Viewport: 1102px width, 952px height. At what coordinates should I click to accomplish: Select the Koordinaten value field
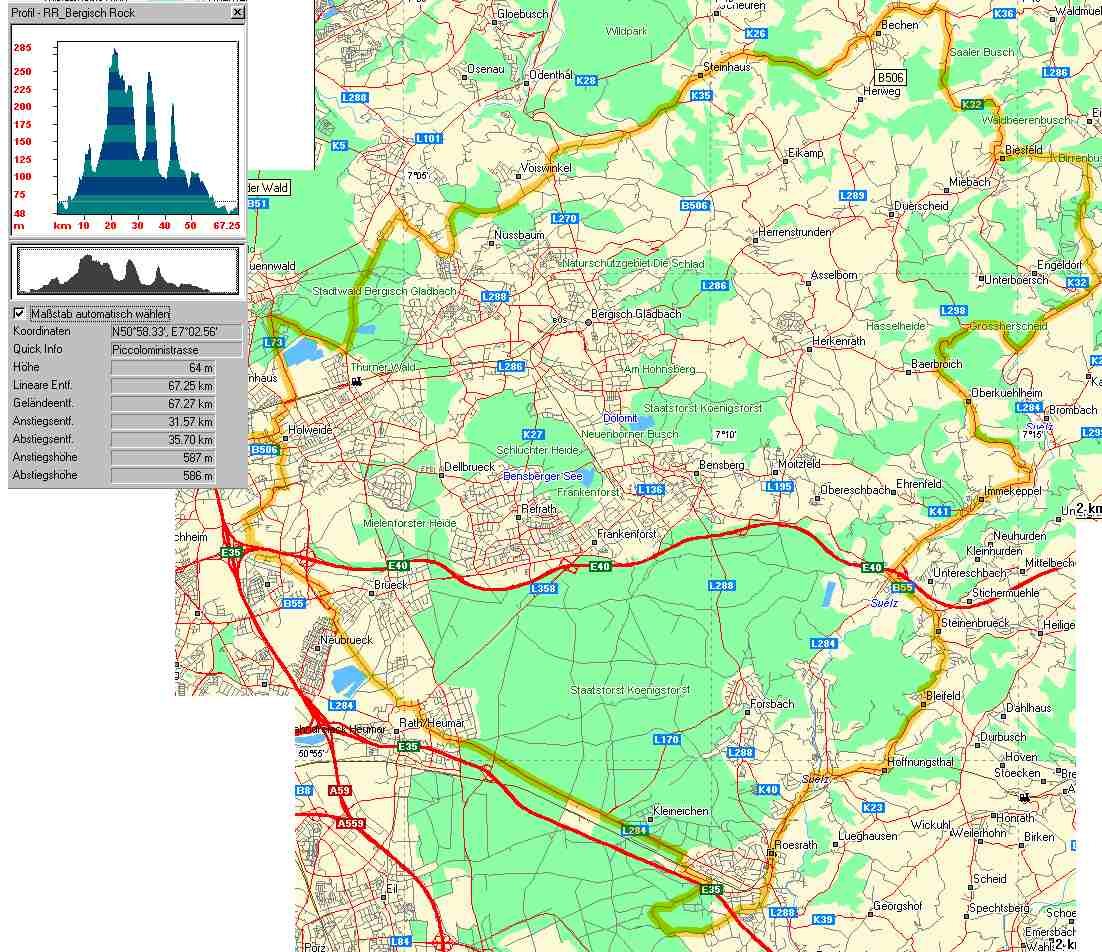pos(176,331)
